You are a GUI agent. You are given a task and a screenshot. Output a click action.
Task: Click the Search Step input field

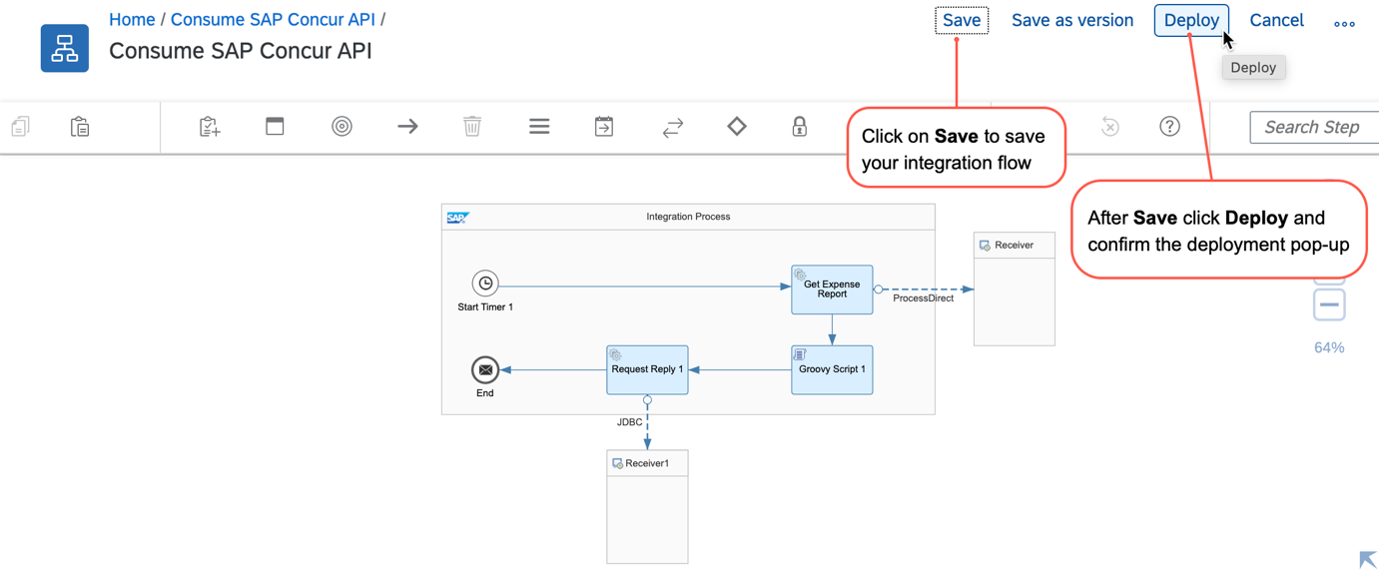pyautogui.click(x=1314, y=127)
